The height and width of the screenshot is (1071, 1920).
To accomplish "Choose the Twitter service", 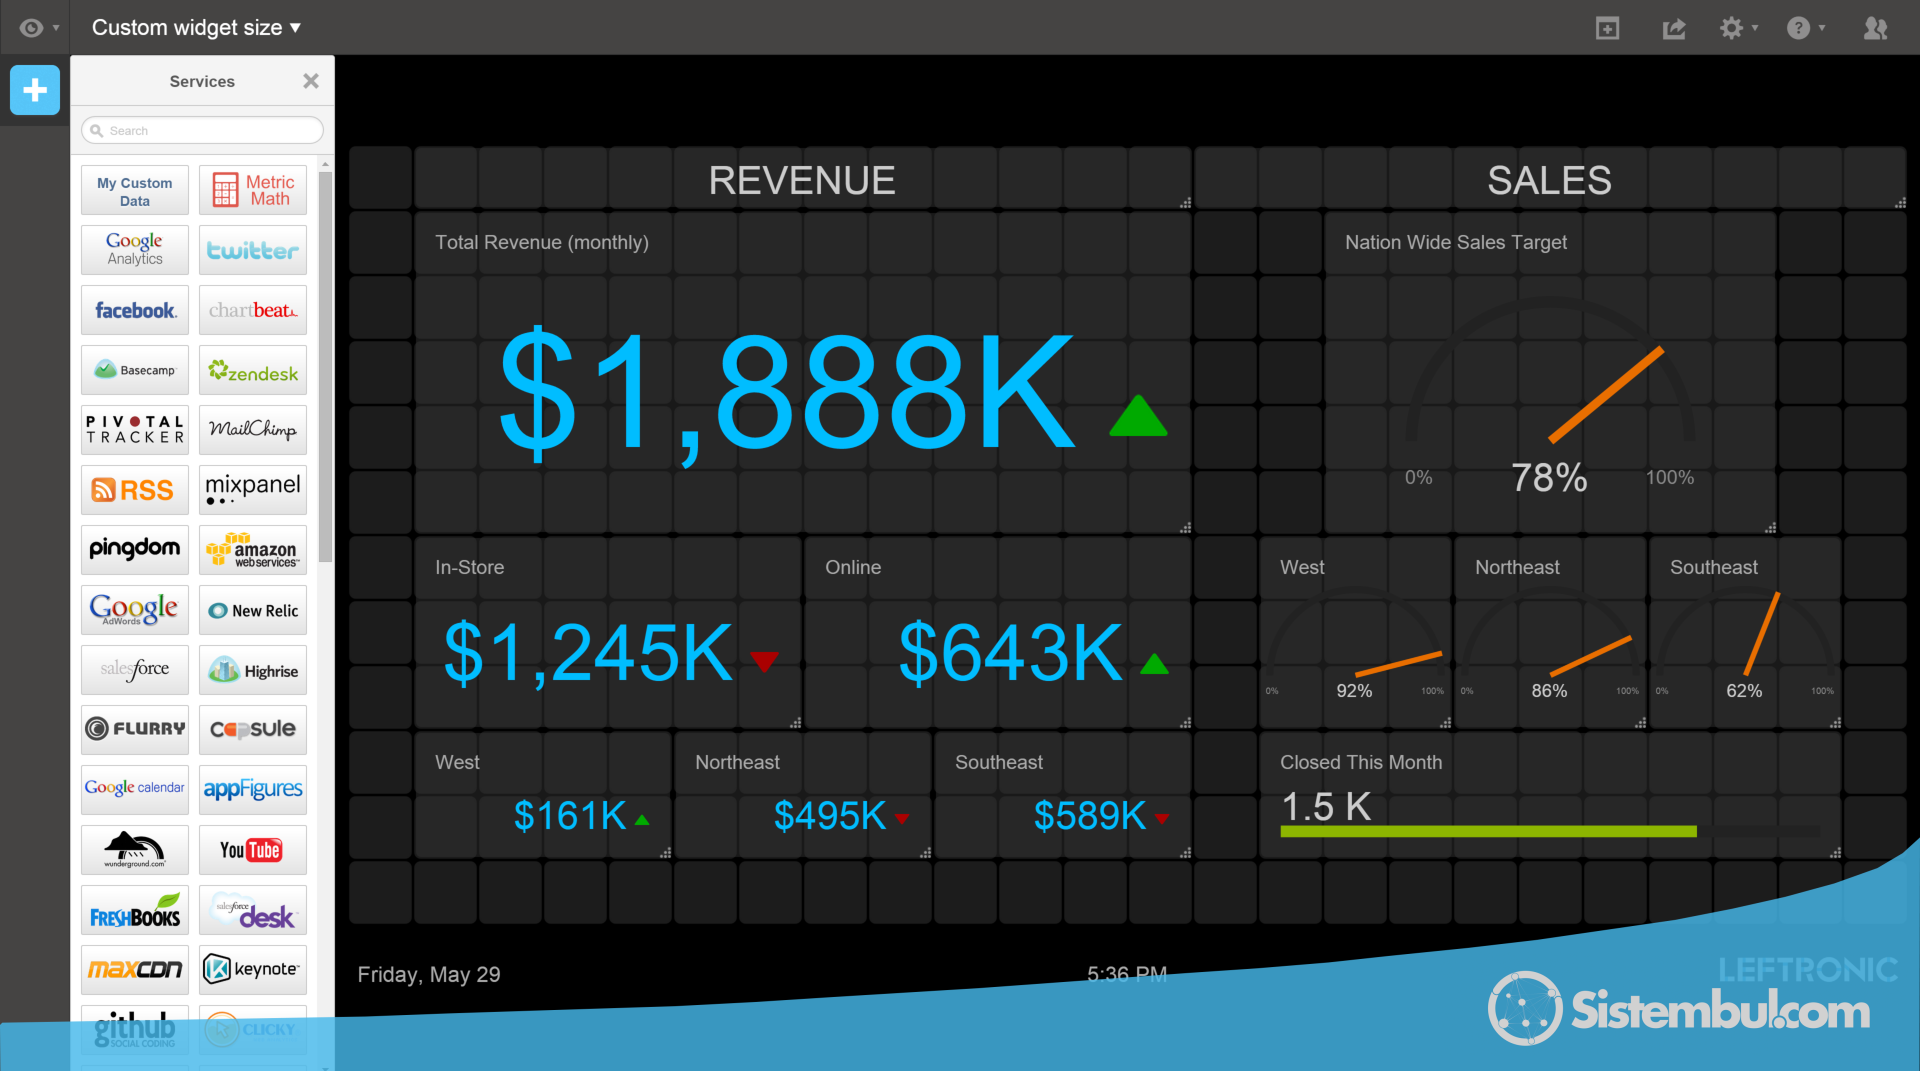I will click(253, 250).
